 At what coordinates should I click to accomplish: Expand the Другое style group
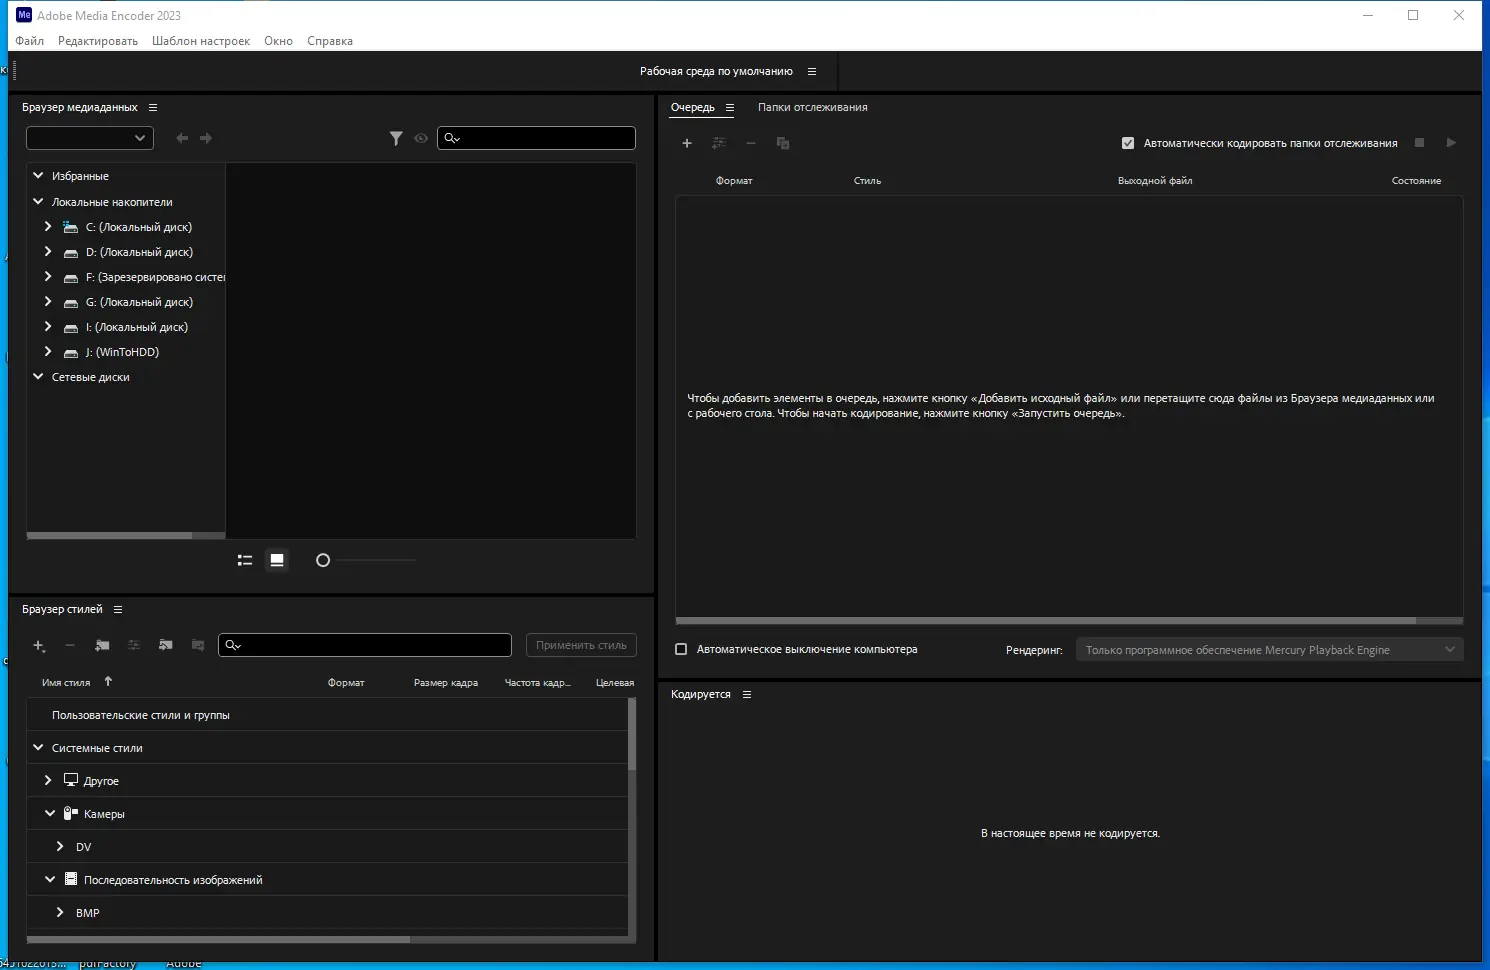pyautogui.click(x=48, y=780)
